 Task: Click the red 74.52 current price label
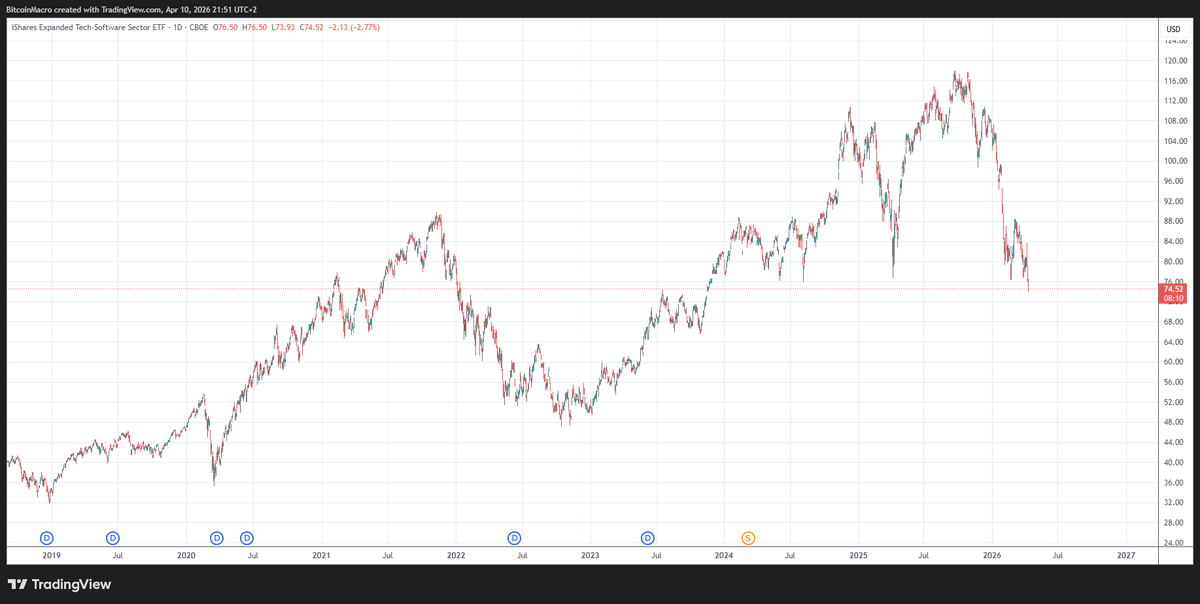1173,289
